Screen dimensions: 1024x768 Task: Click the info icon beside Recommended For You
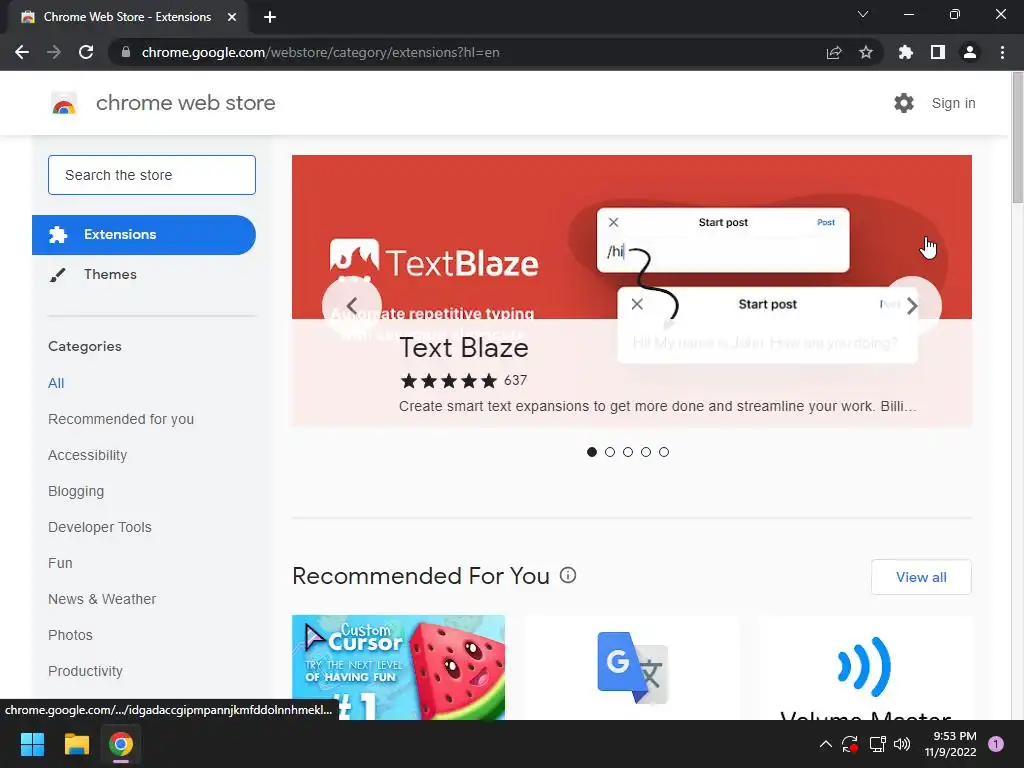pyautogui.click(x=568, y=575)
